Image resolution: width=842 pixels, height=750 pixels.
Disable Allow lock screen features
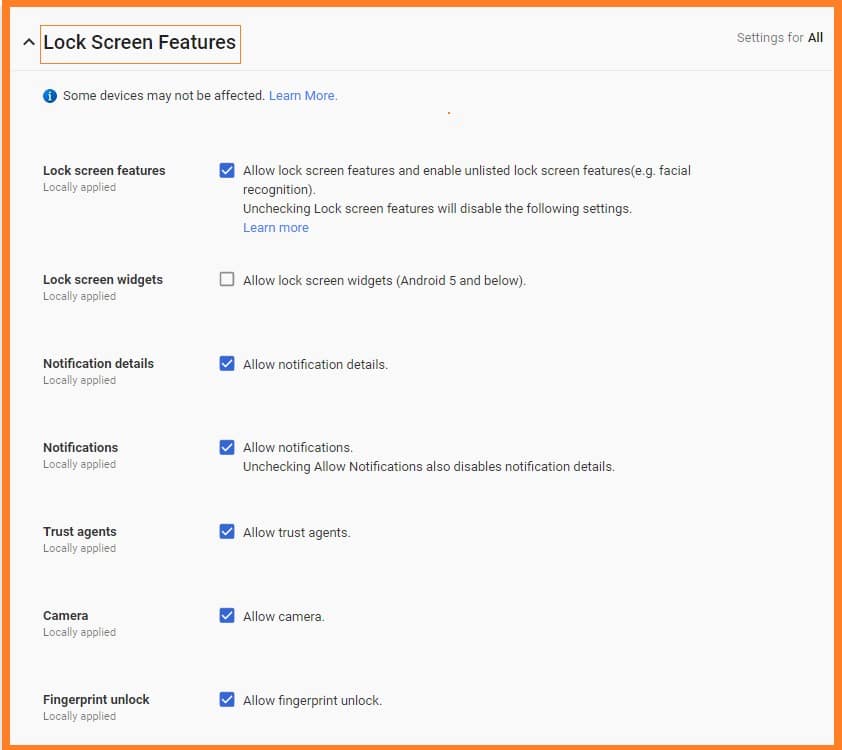(x=227, y=170)
